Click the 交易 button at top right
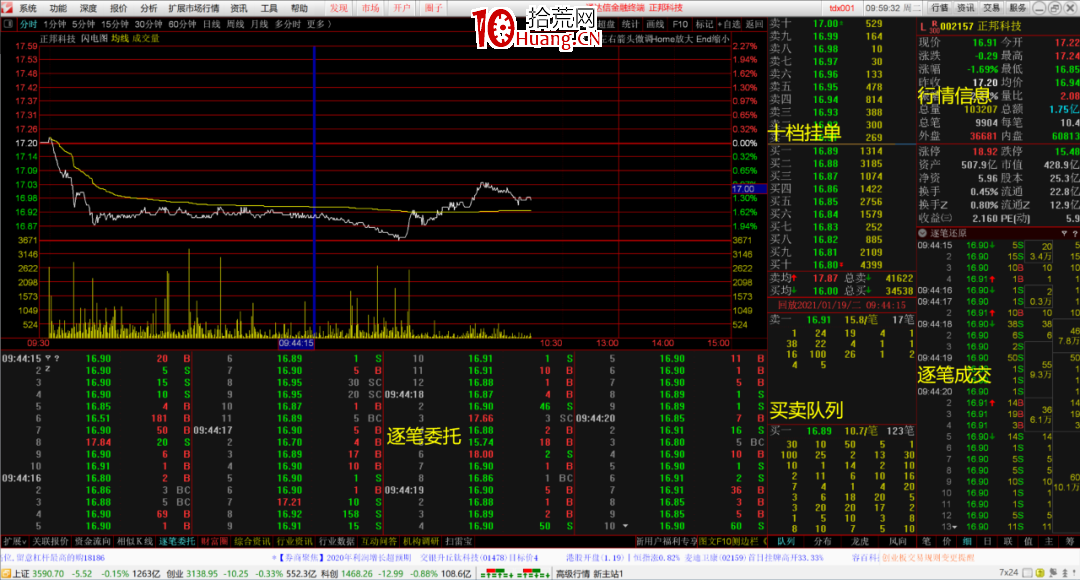1080x580 pixels. (x=992, y=8)
